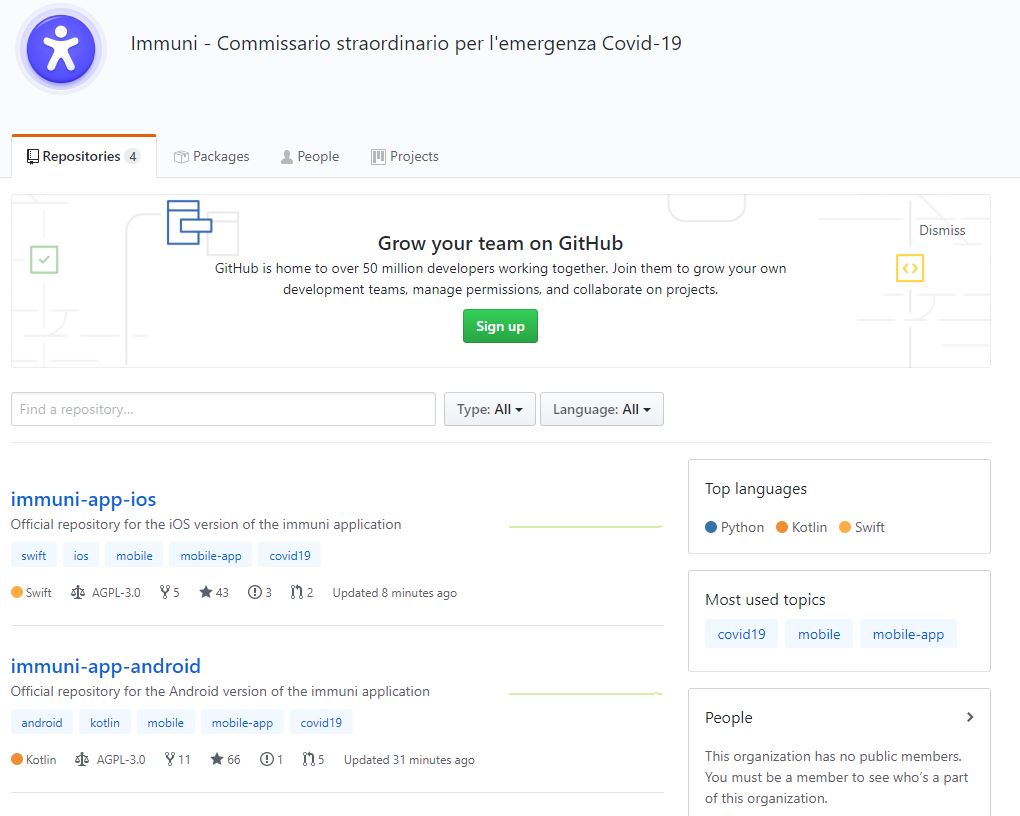
Task: Click the immuni-app-android activity graph
Action: click(585, 694)
